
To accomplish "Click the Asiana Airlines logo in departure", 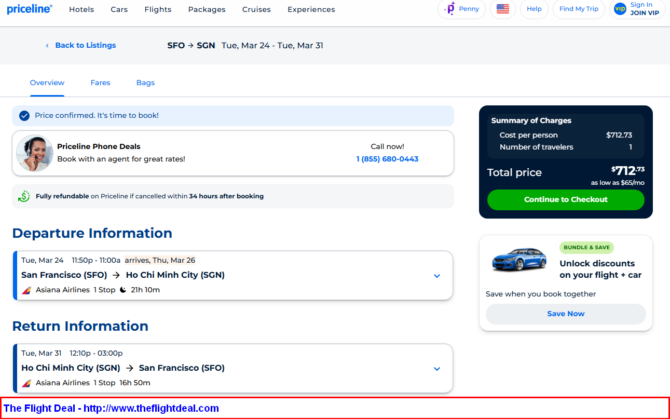I will click(x=27, y=290).
